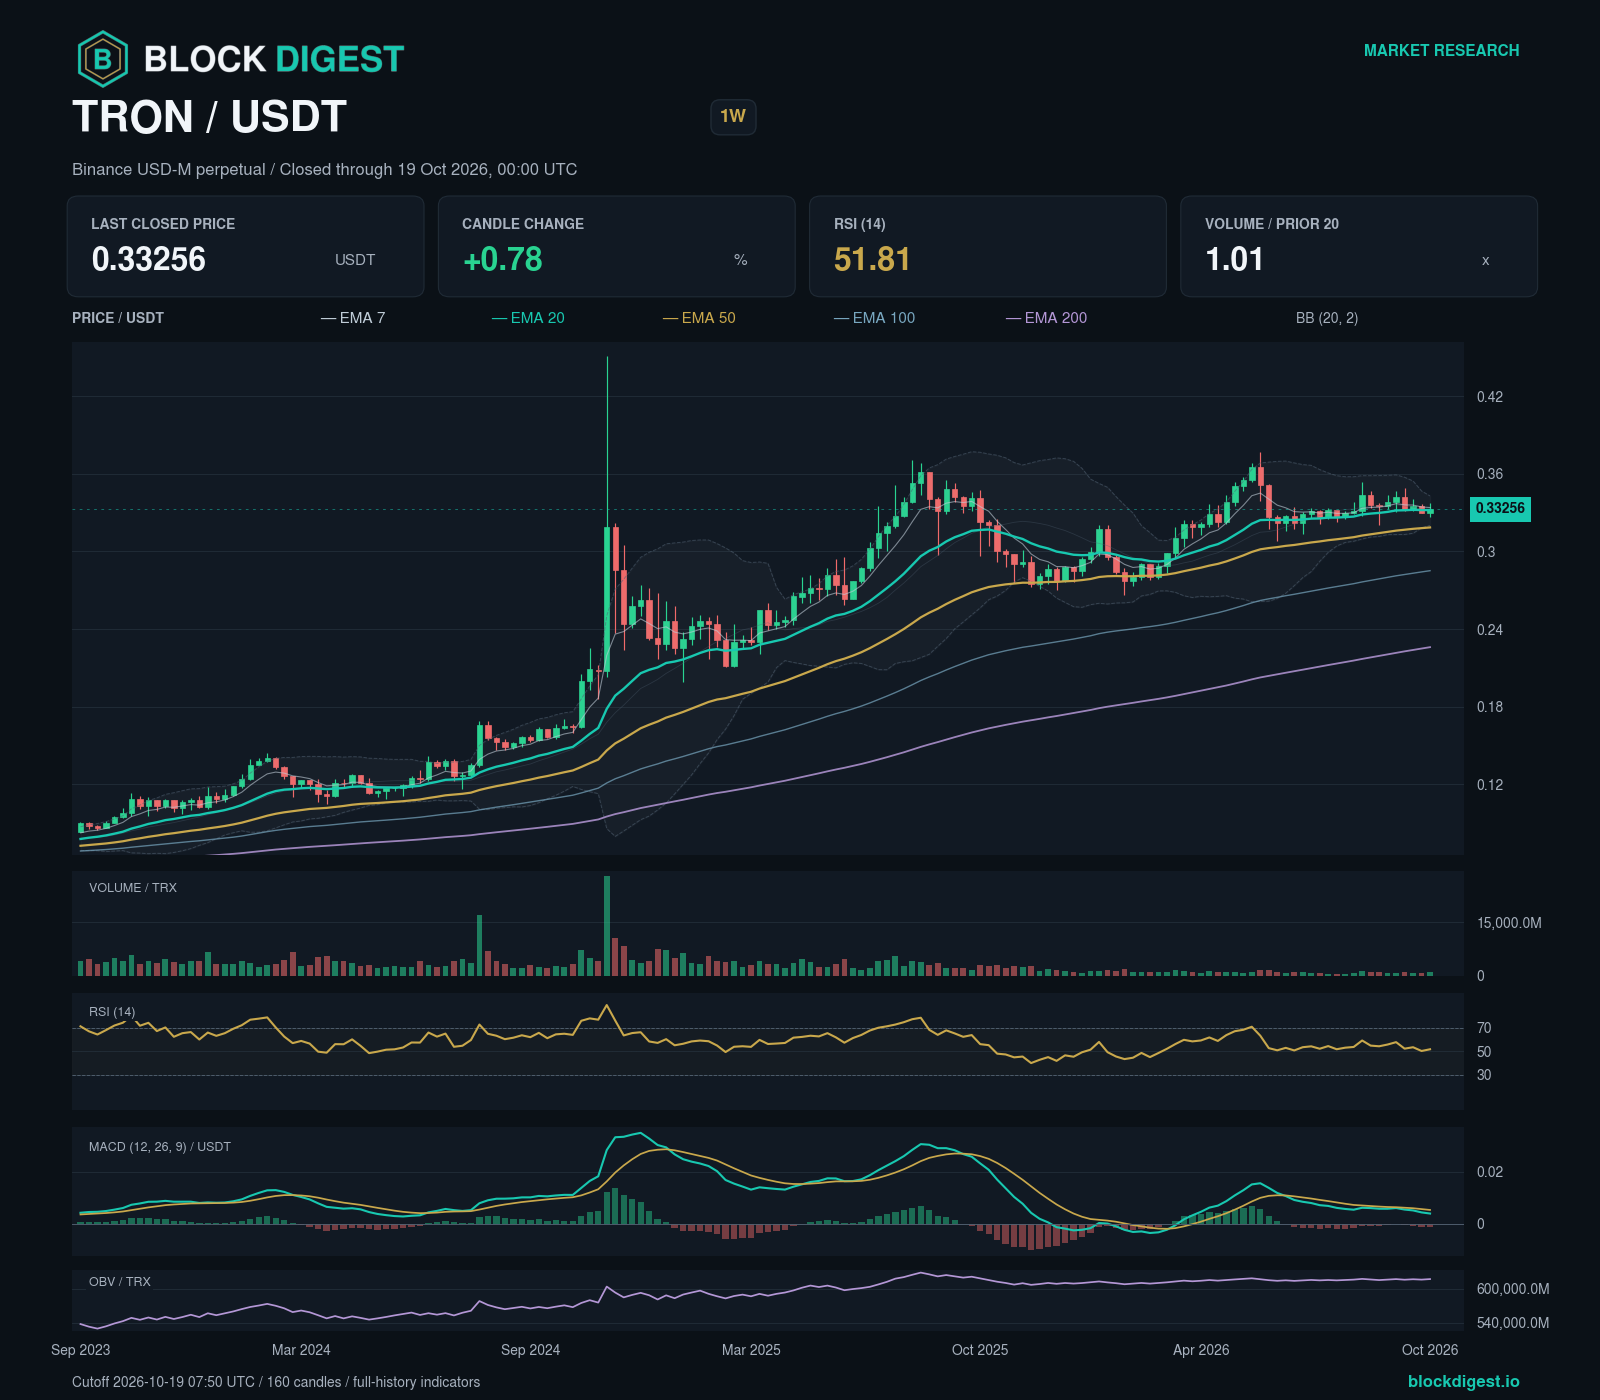Click the VOLUME / TRX panel label
Viewport: 1600px width, 1400px height.
[133, 888]
